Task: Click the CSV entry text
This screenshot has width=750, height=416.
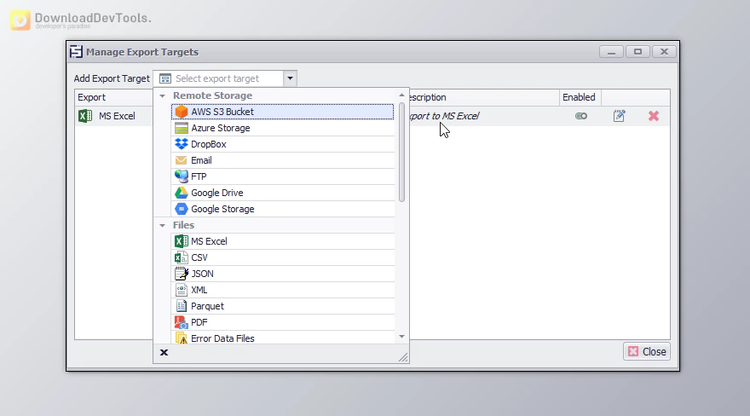Action: click(199, 258)
